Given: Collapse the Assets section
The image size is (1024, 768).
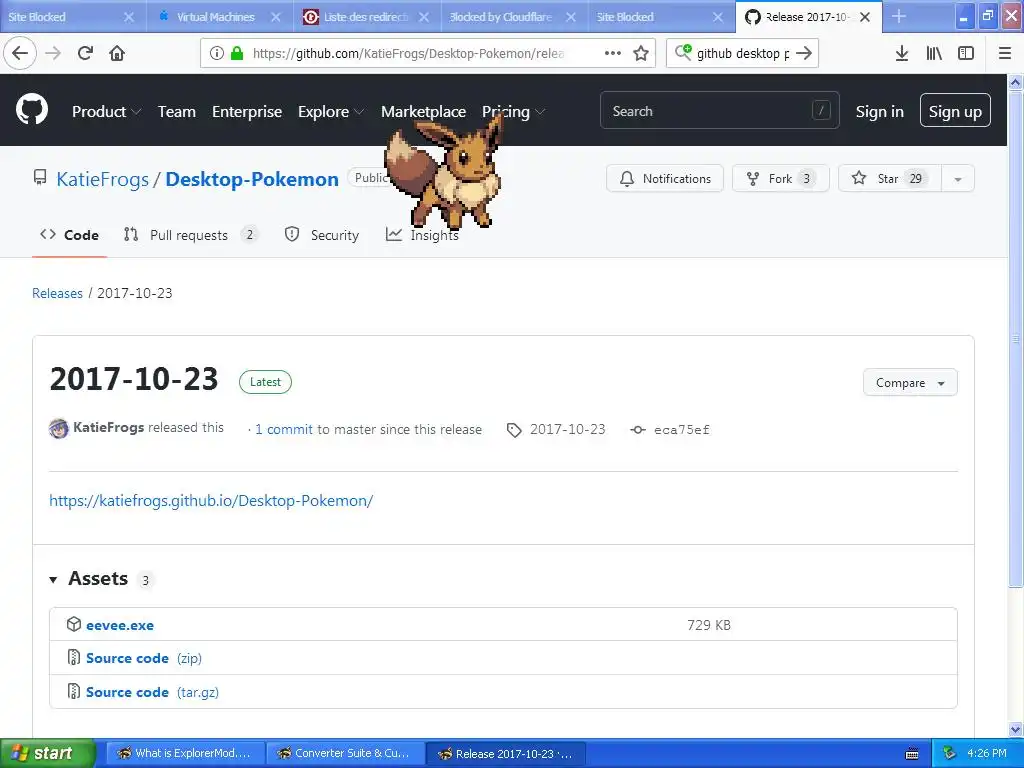Looking at the screenshot, I should (53, 579).
